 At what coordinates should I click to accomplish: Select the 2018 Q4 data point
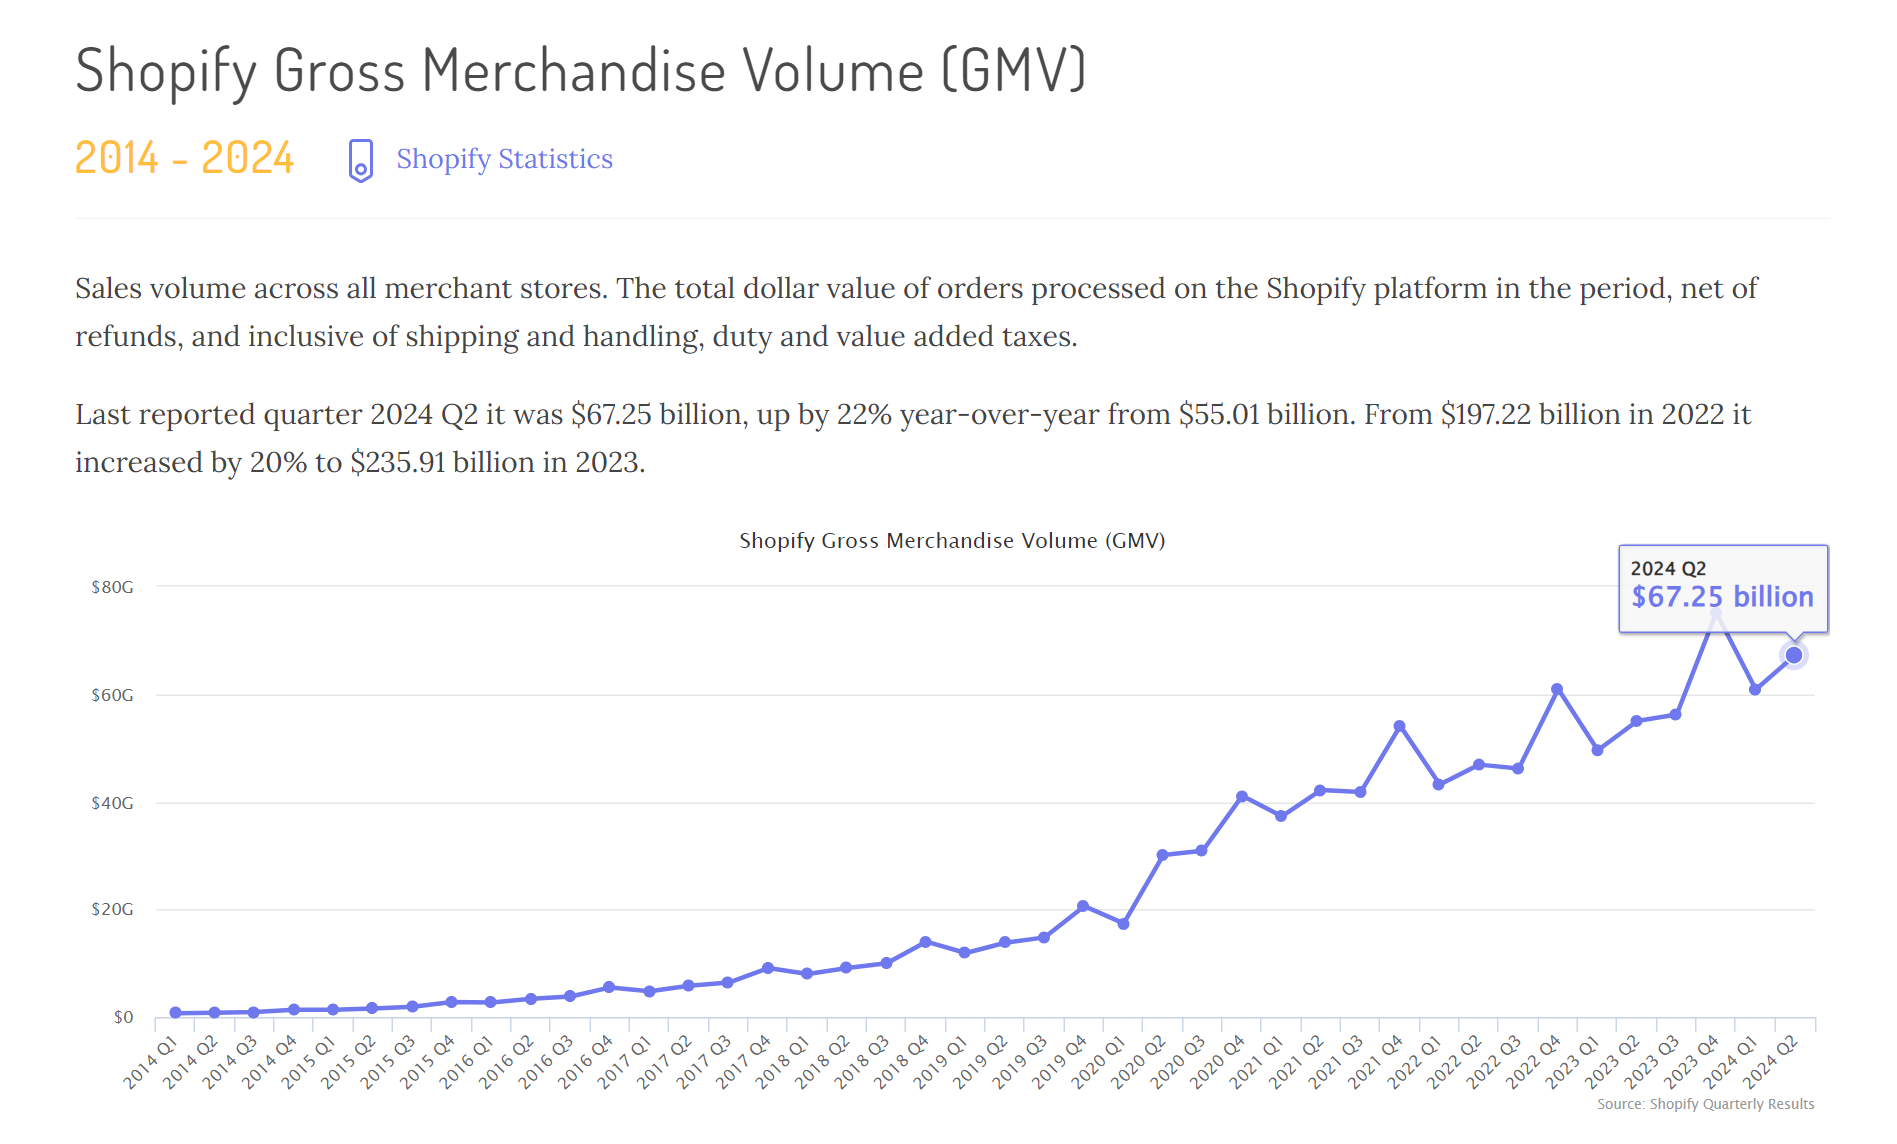(x=925, y=942)
